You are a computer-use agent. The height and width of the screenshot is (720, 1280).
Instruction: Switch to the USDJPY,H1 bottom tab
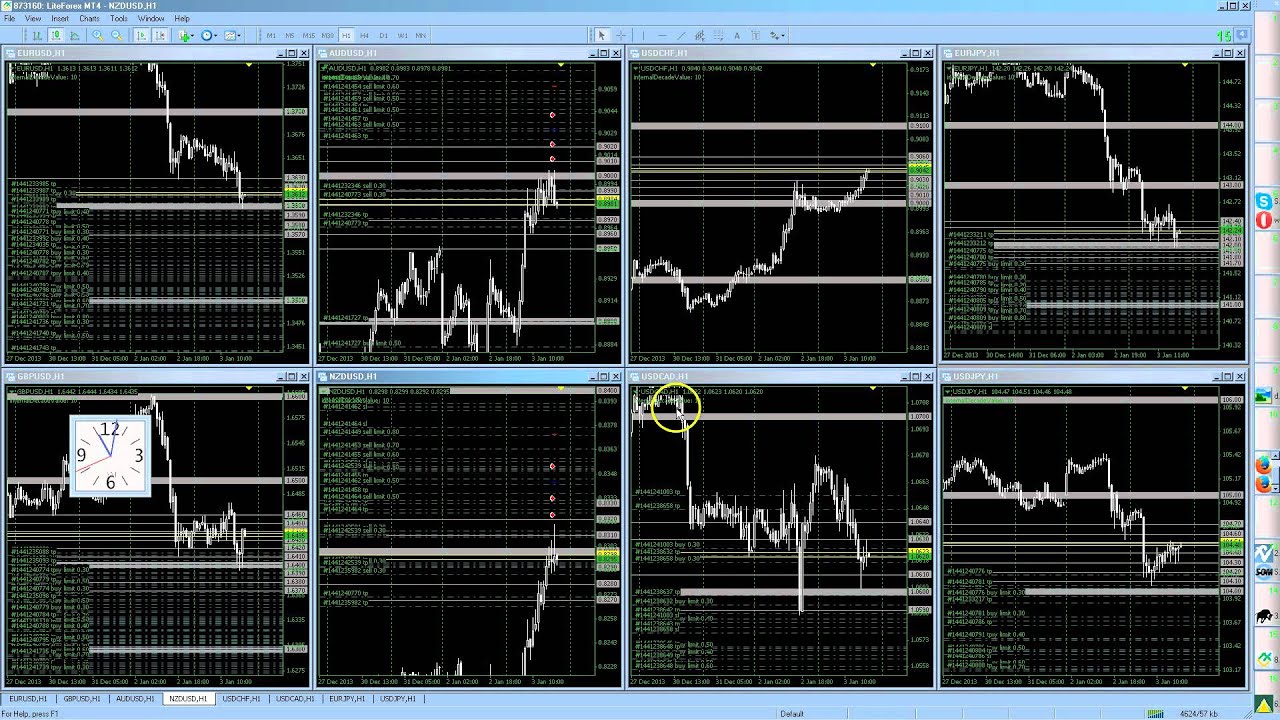tap(398, 699)
